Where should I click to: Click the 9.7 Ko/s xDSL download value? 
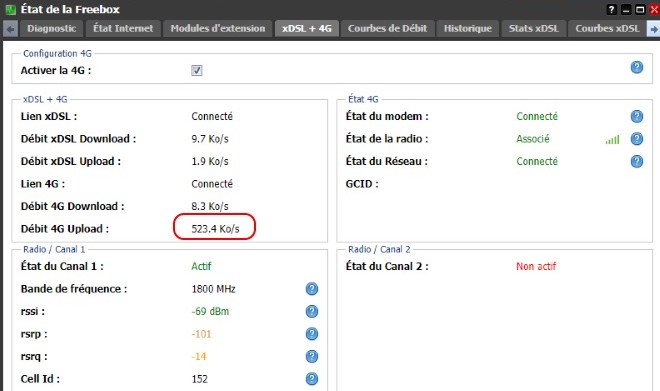click(x=210, y=138)
